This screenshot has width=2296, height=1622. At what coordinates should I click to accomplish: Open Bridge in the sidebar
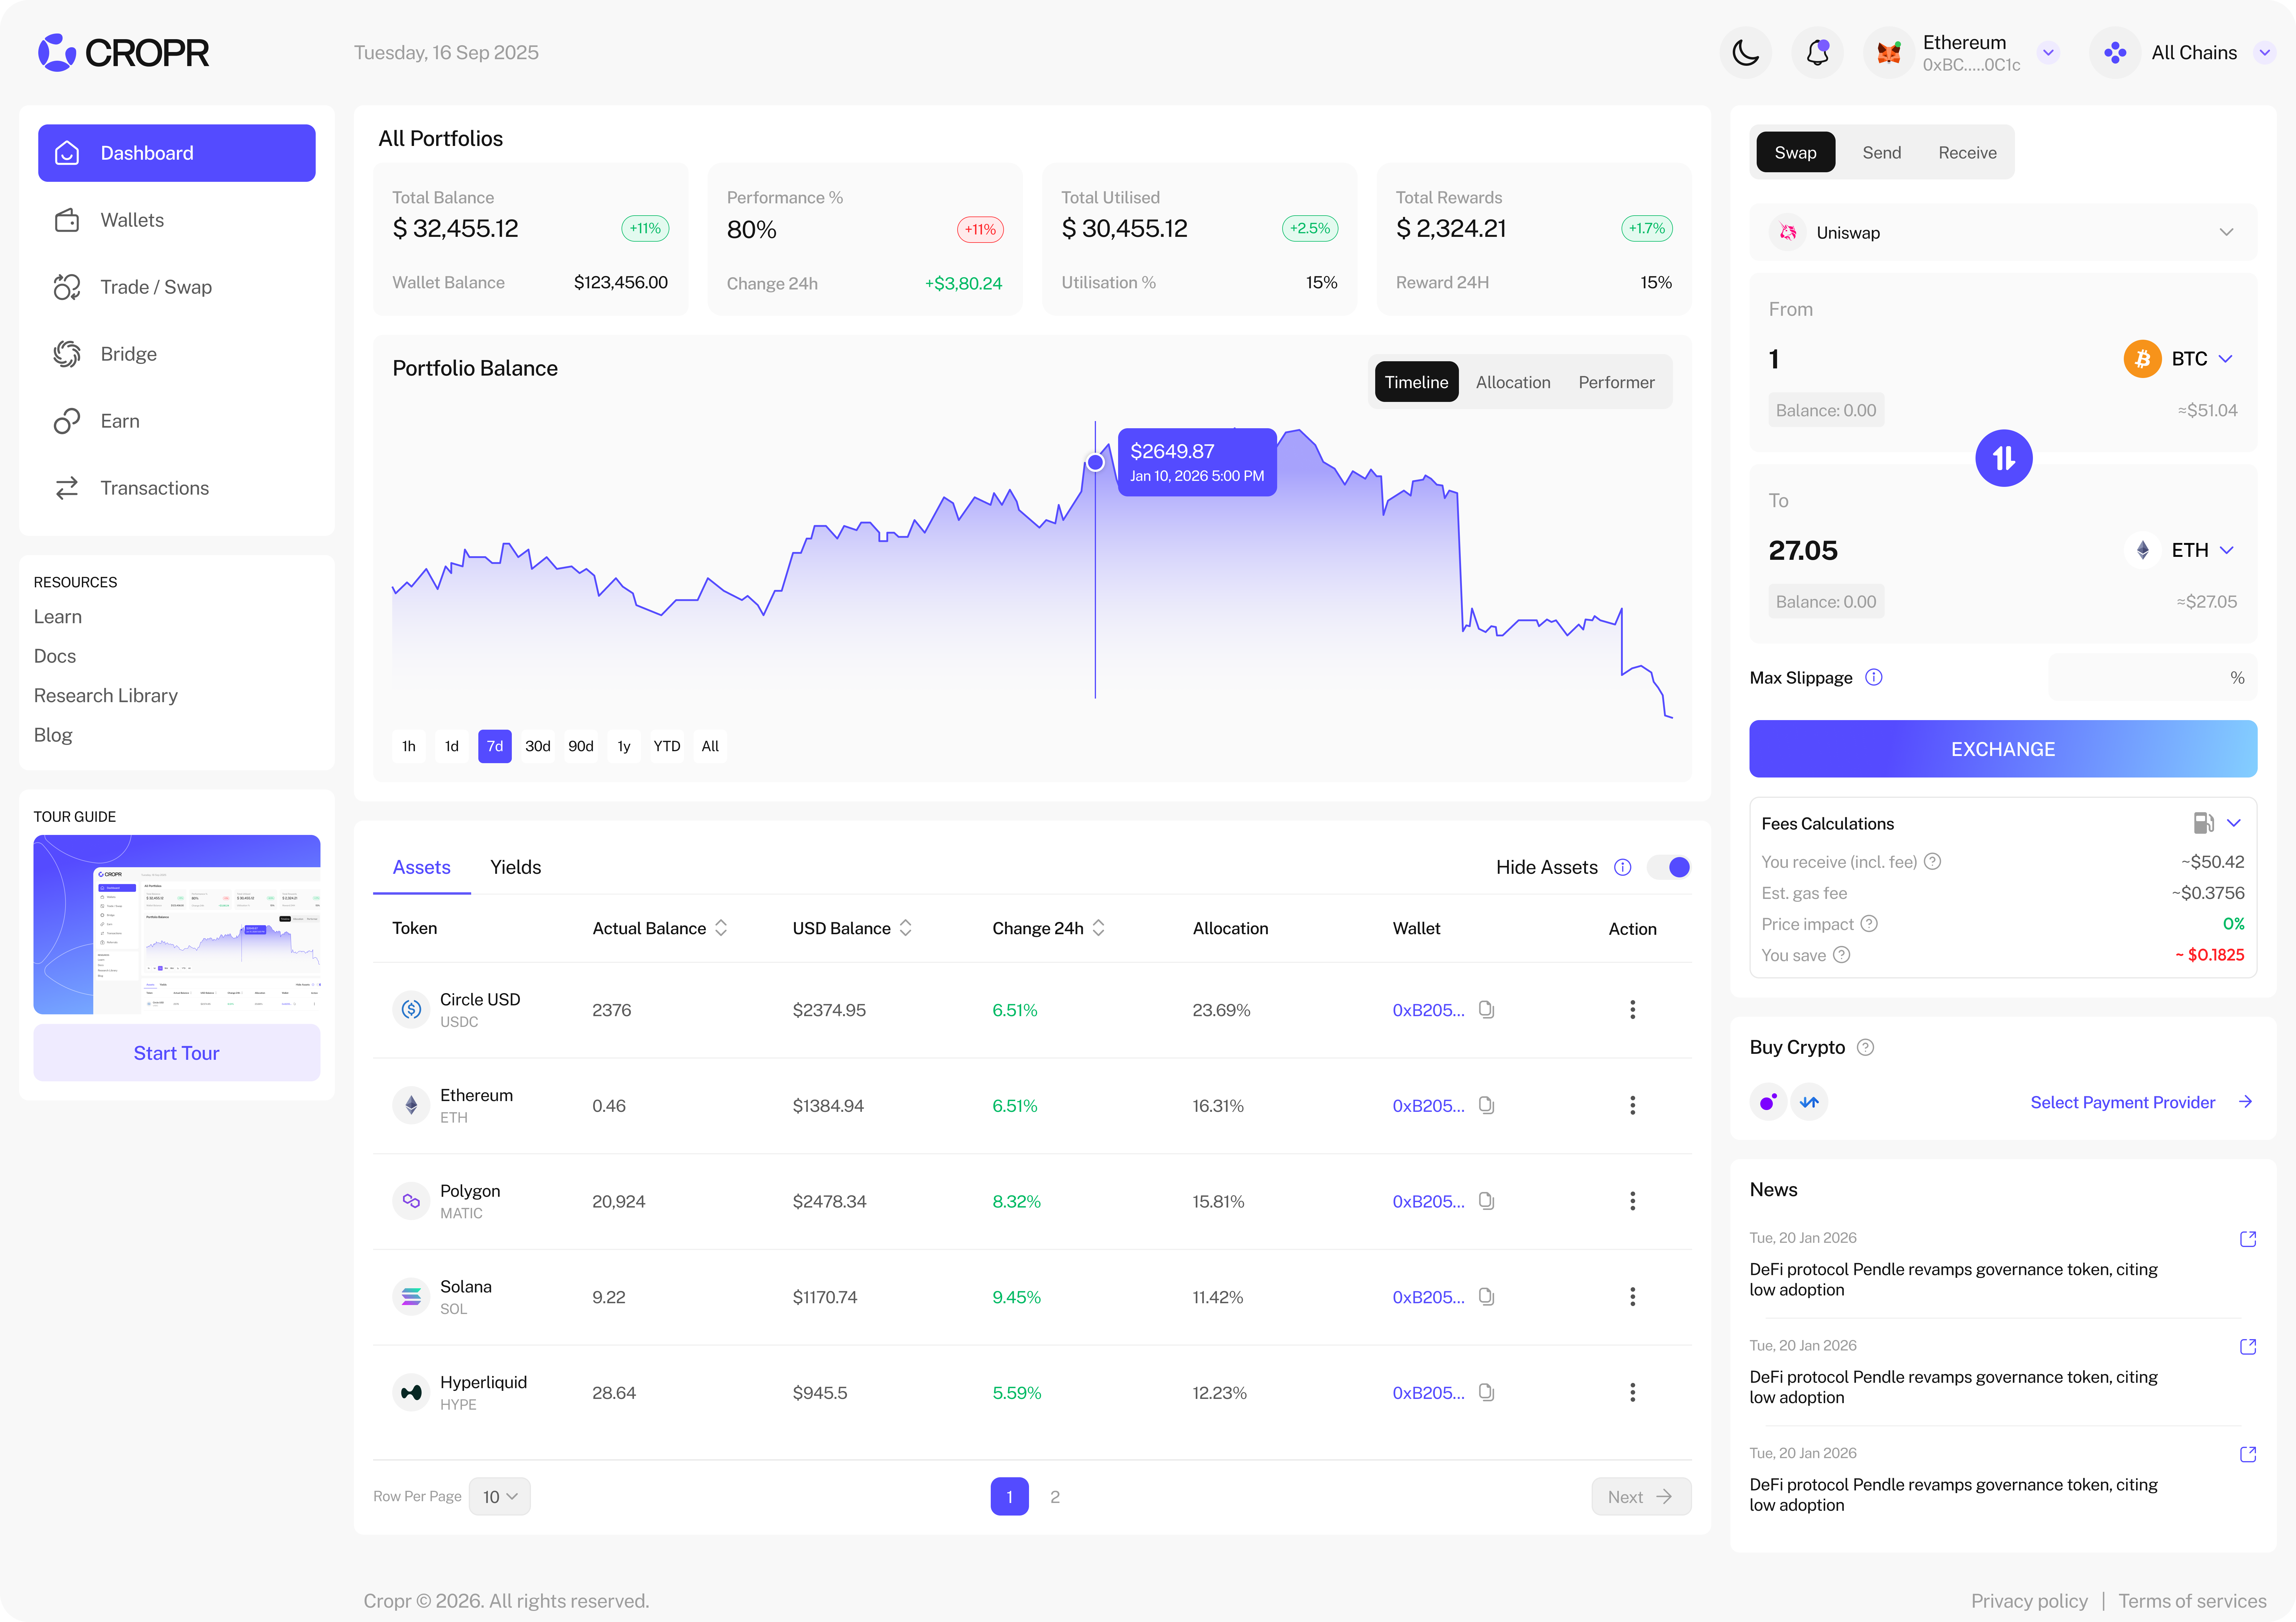(x=177, y=354)
